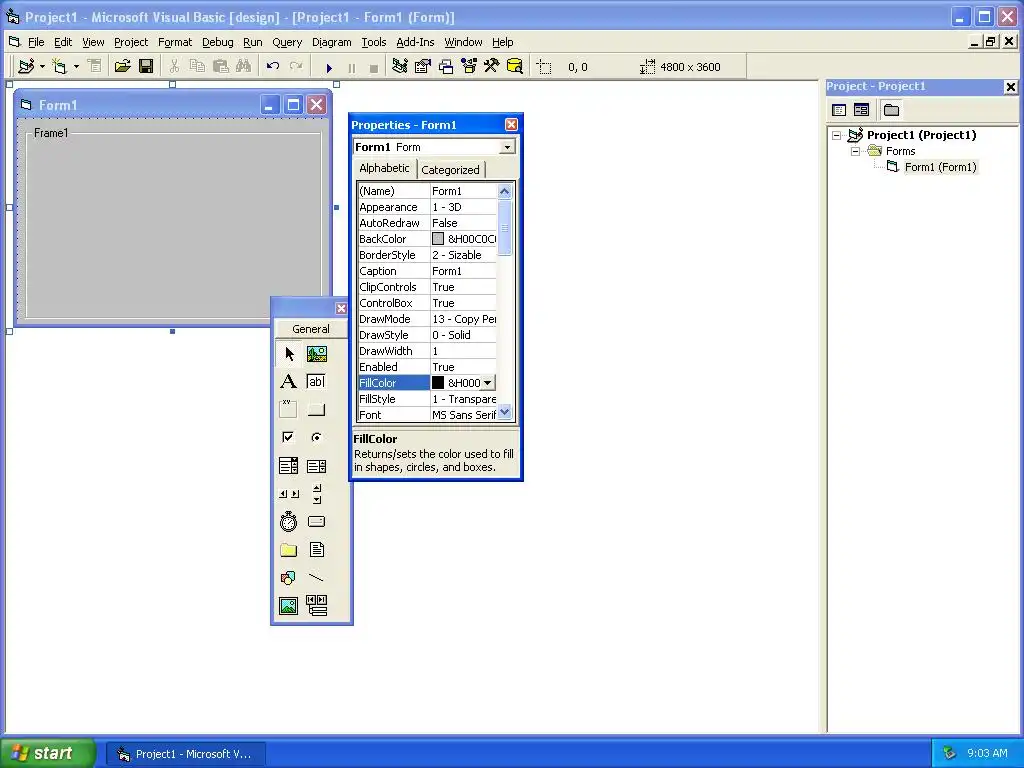Click FillColor black color swatch
Viewport: 1024px width, 768px height.
[438, 383]
